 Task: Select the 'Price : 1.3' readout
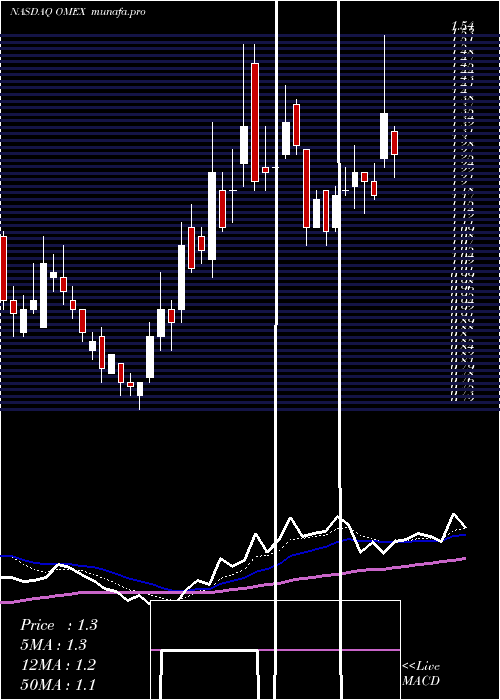(58, 625)
